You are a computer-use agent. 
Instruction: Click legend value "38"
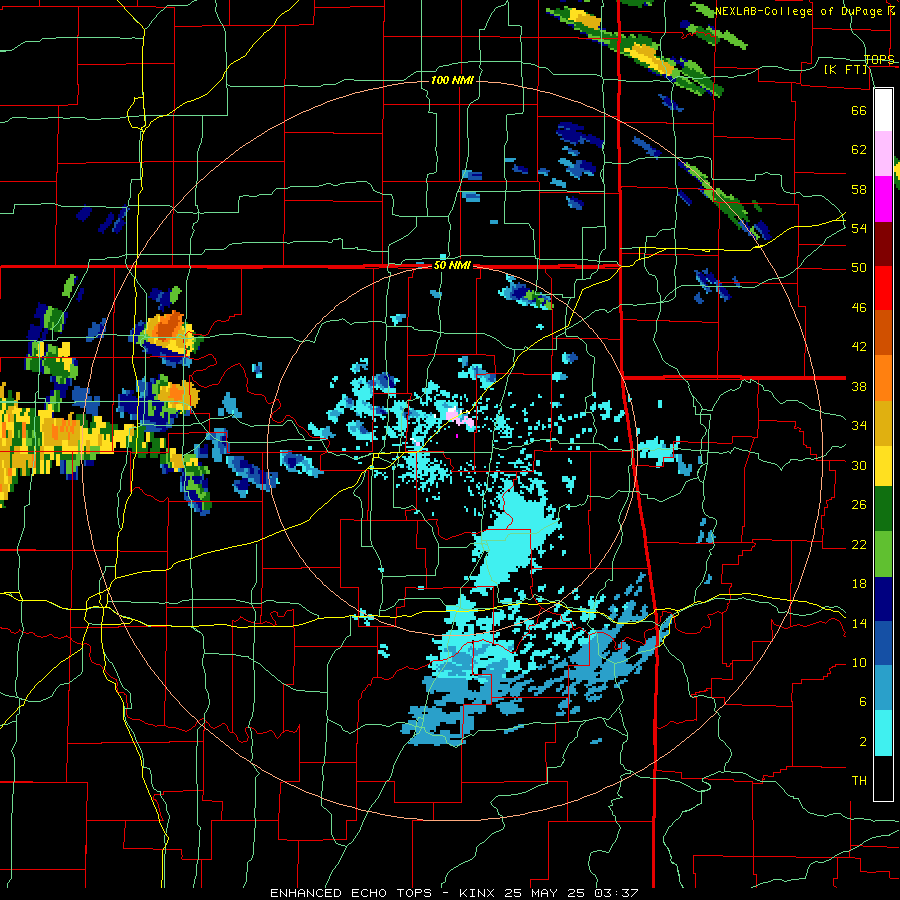click(x=859, y=386)
